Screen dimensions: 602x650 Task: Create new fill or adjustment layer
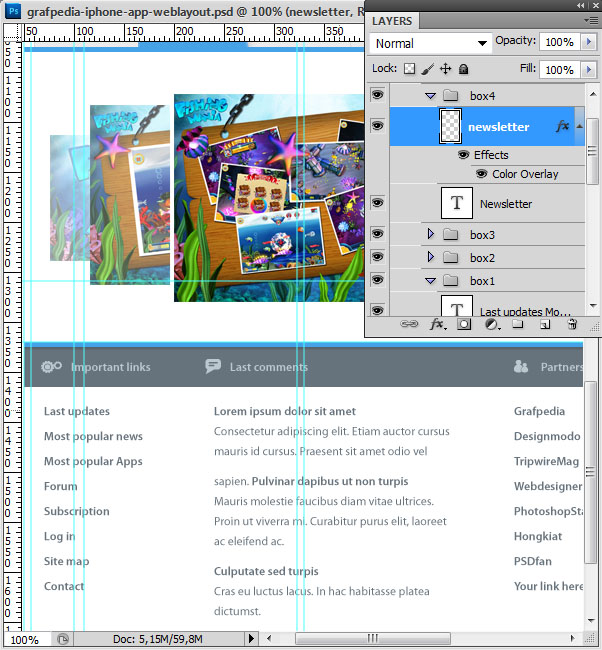[492, 324]
